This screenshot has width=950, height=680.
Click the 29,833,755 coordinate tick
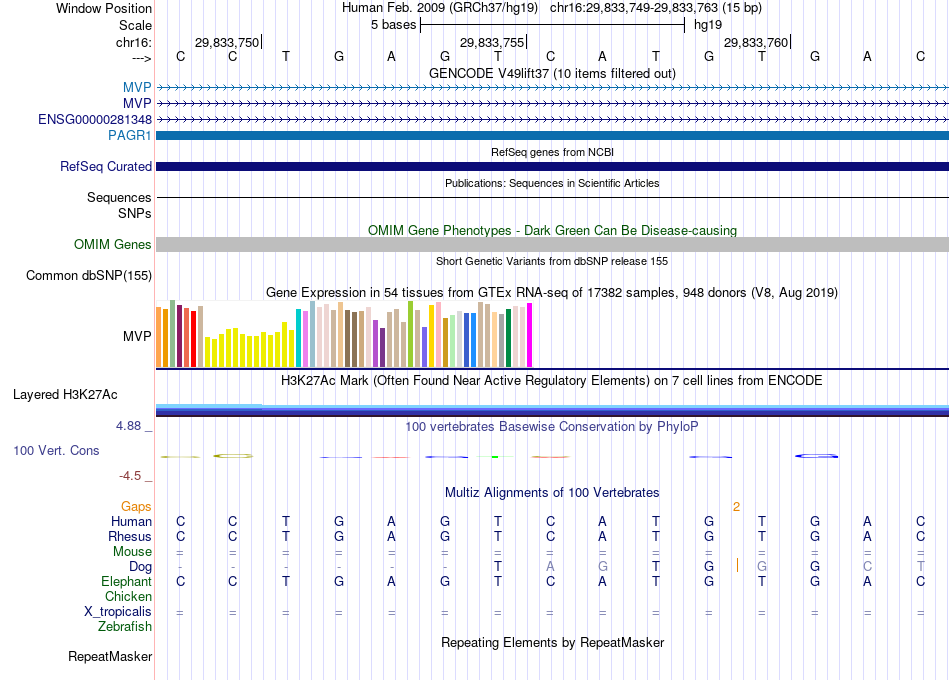pyautogui.click(x=492, y=42)
